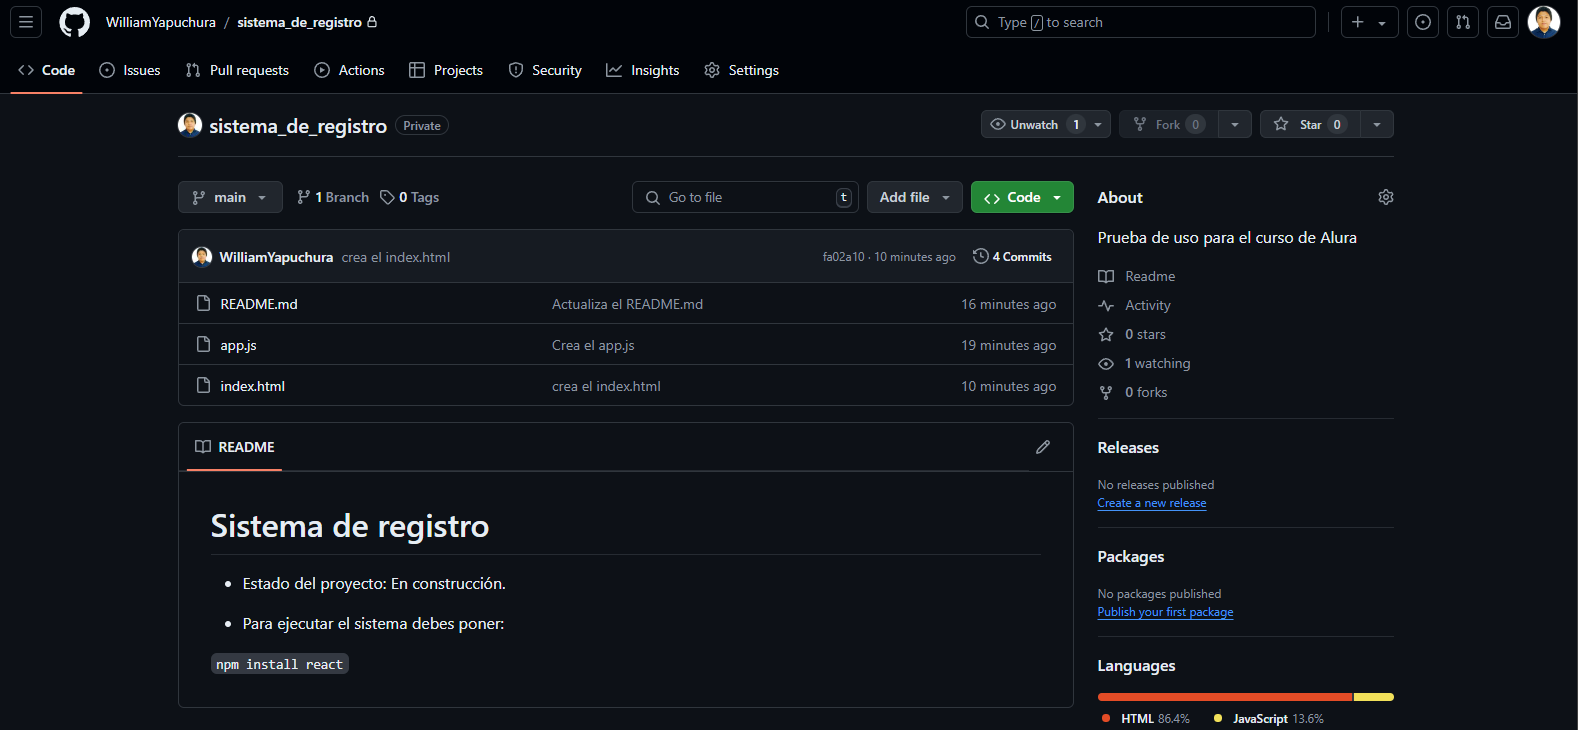Open the Insights tab

[643, 70]
